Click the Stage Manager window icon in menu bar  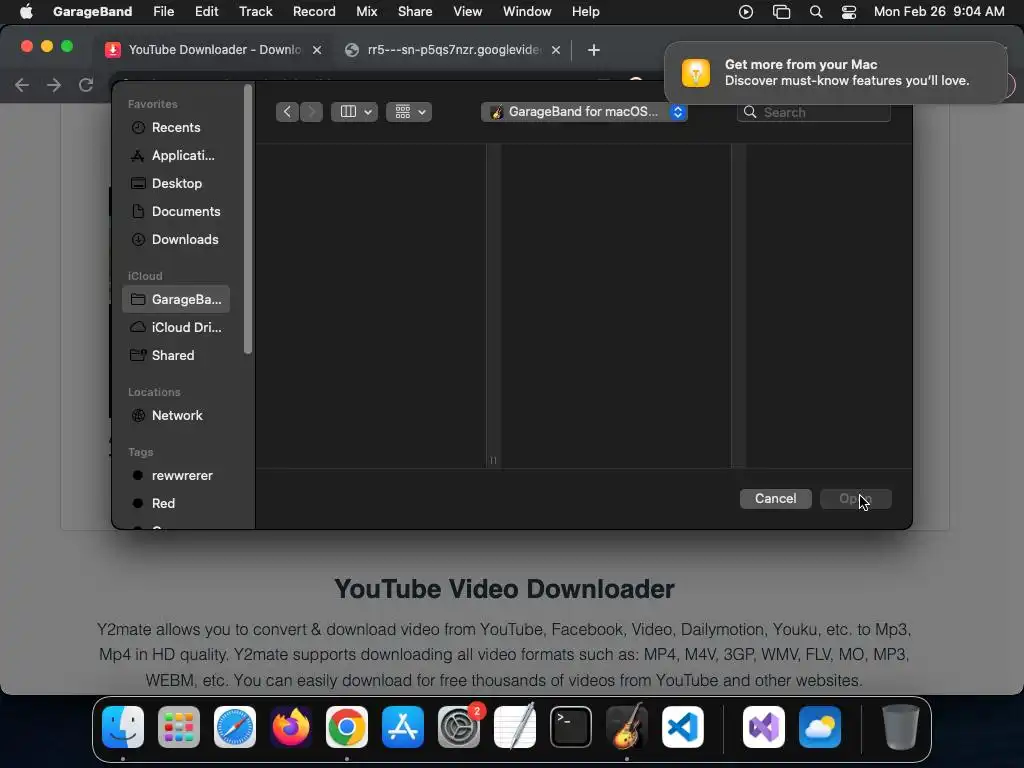[x=782, y=12]
